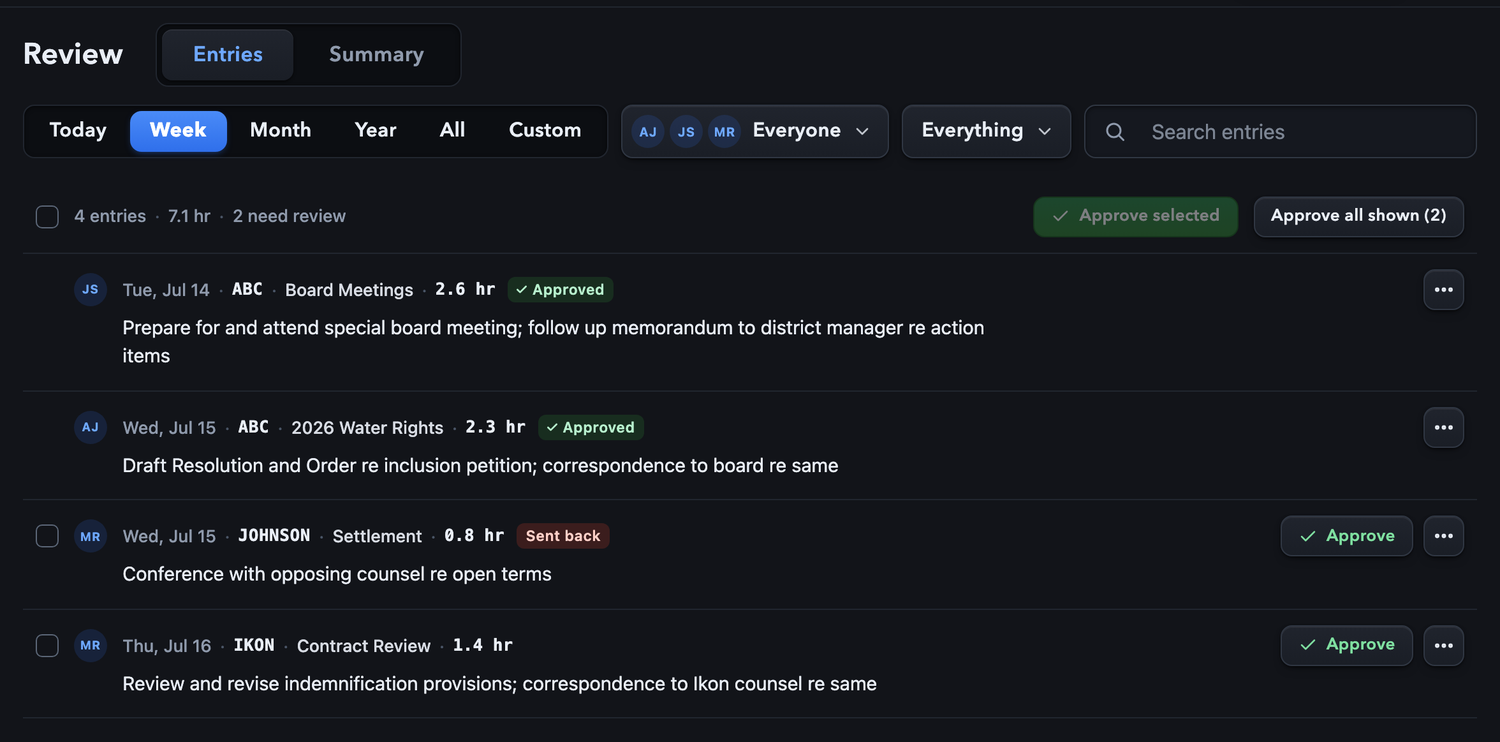Click the JS avatar in the people filter
The width and height of the screenshot is (1500, 742).
(685, 132)
